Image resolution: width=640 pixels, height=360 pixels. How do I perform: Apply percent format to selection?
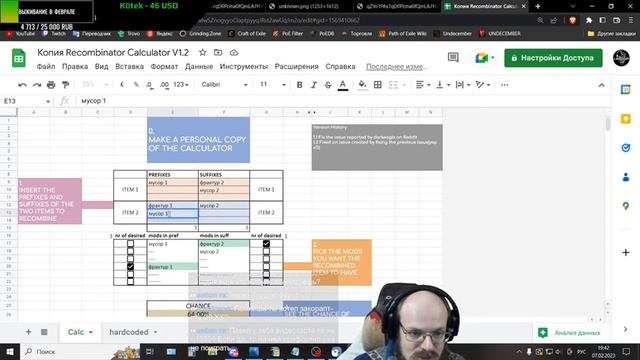[136, 84]
